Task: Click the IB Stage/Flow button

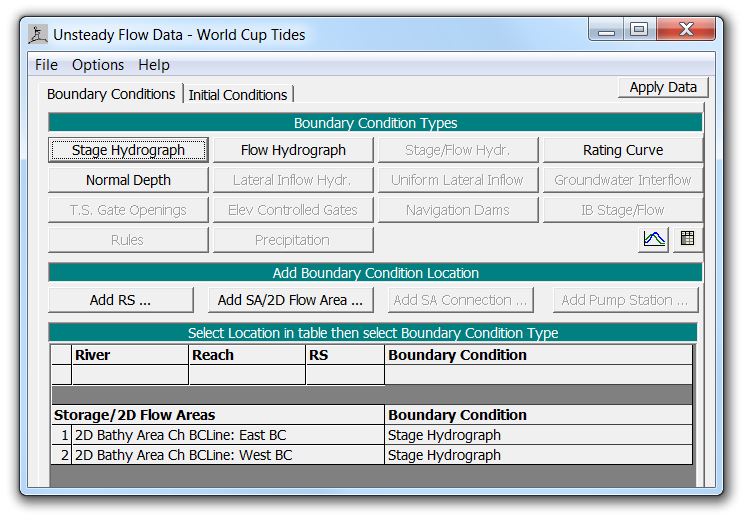Action: point(623,211)
